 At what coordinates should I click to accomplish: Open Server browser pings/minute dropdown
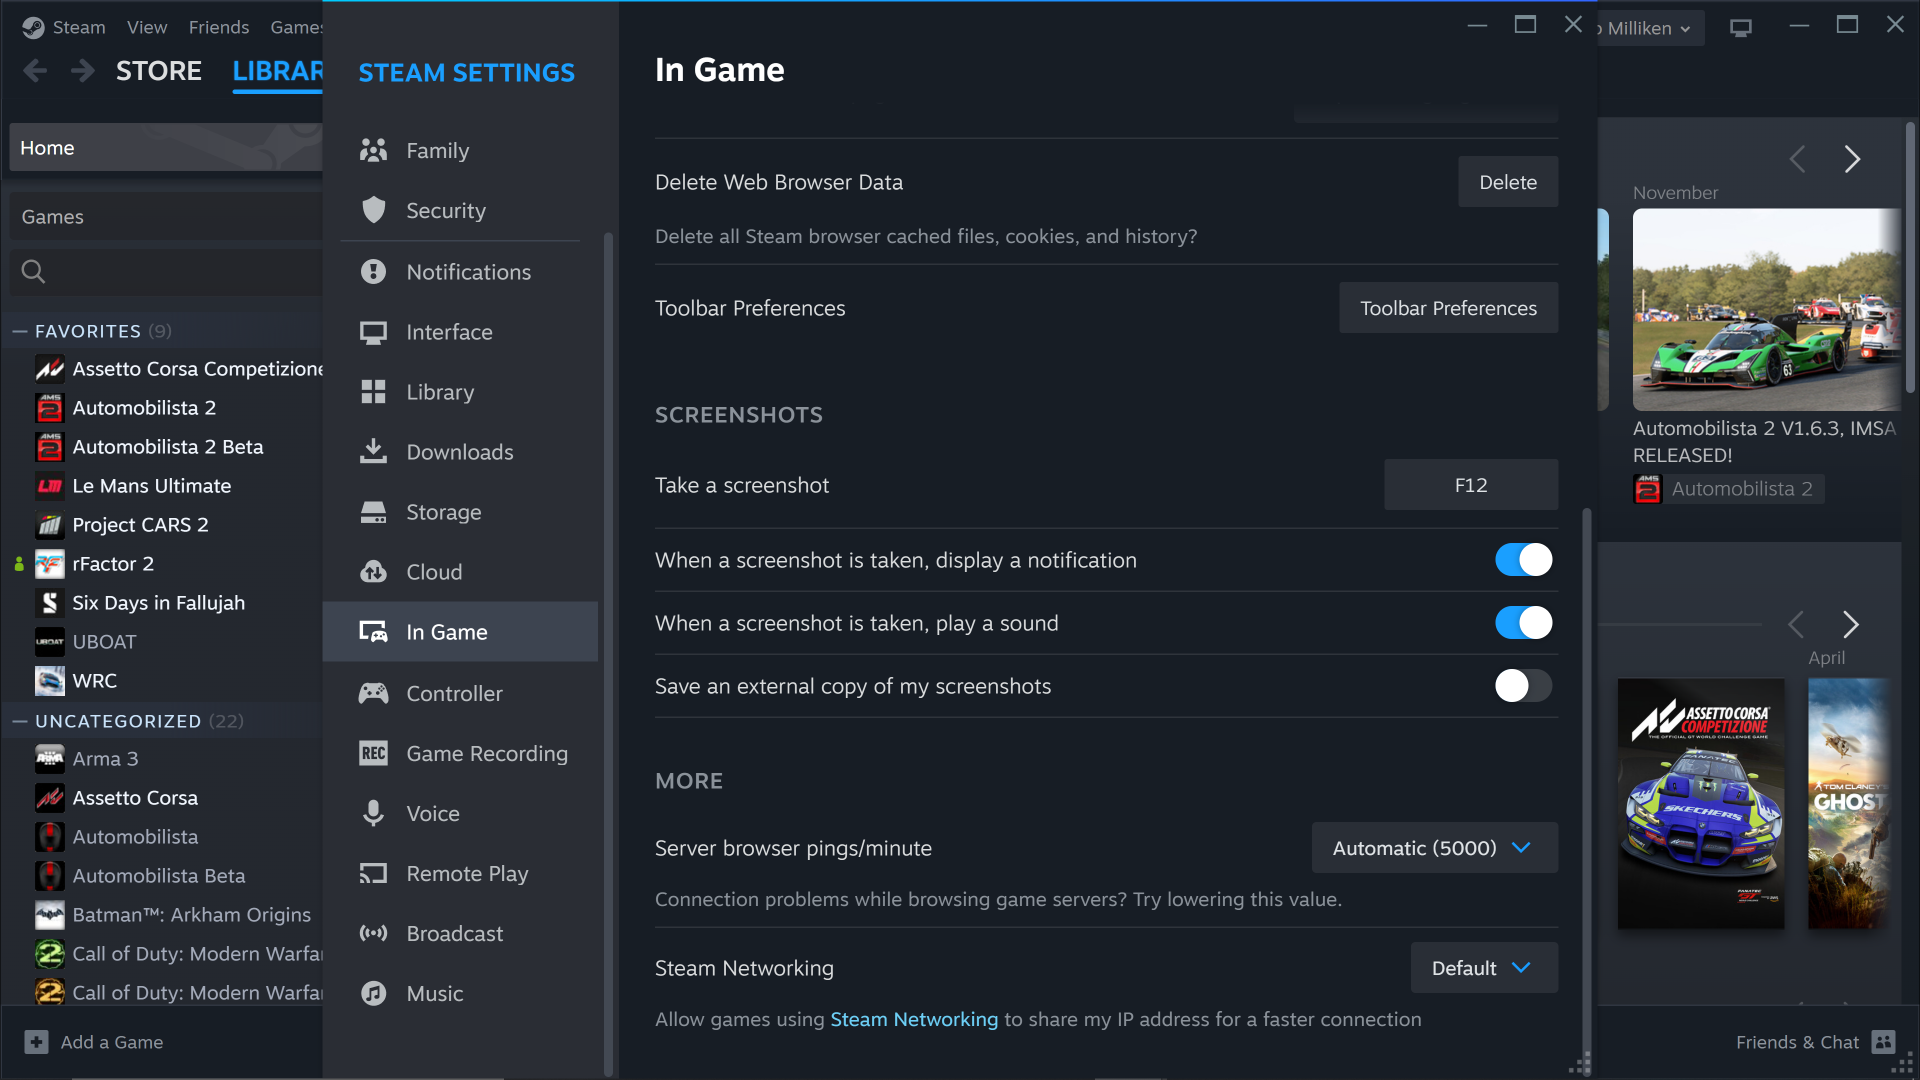click(x=1434, y=848)
